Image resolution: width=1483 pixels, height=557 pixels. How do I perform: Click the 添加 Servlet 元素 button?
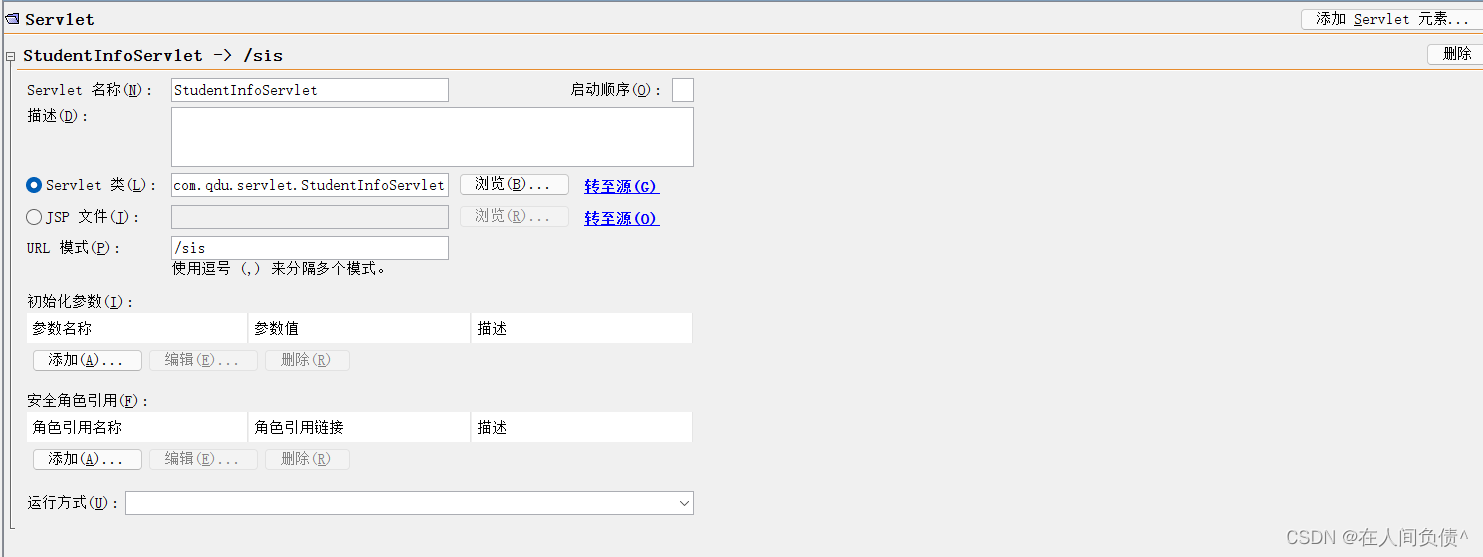(1391, 19)
